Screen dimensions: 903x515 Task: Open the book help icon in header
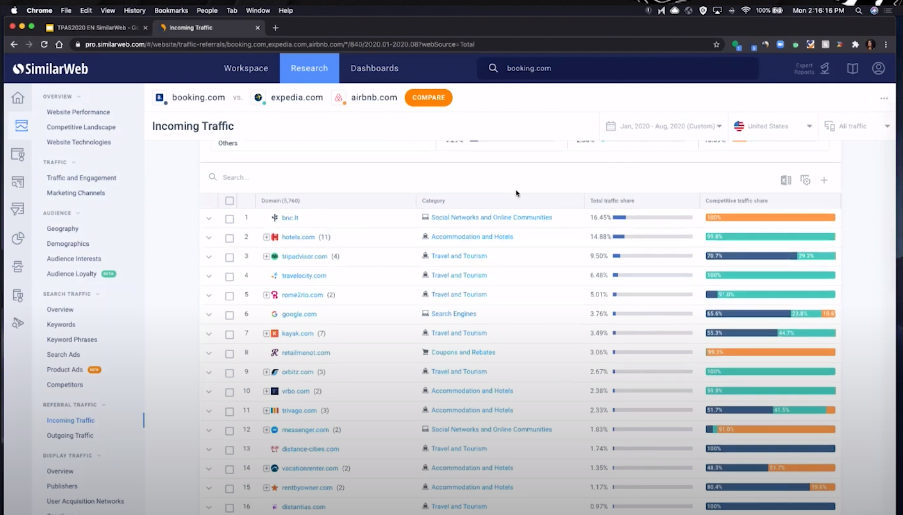pos(853,69)
